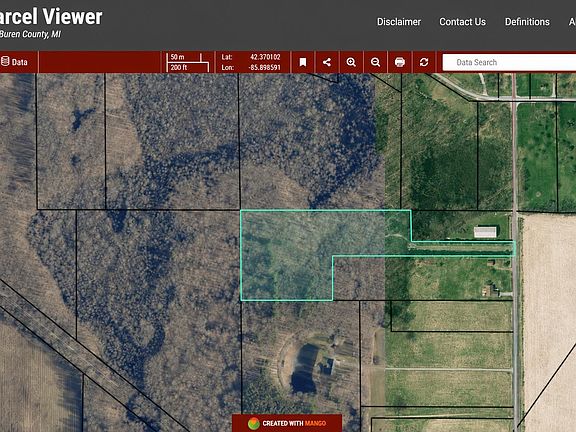Click the print map icon
Viewport: 576px width, 432px height.
[x=400, y=62]
